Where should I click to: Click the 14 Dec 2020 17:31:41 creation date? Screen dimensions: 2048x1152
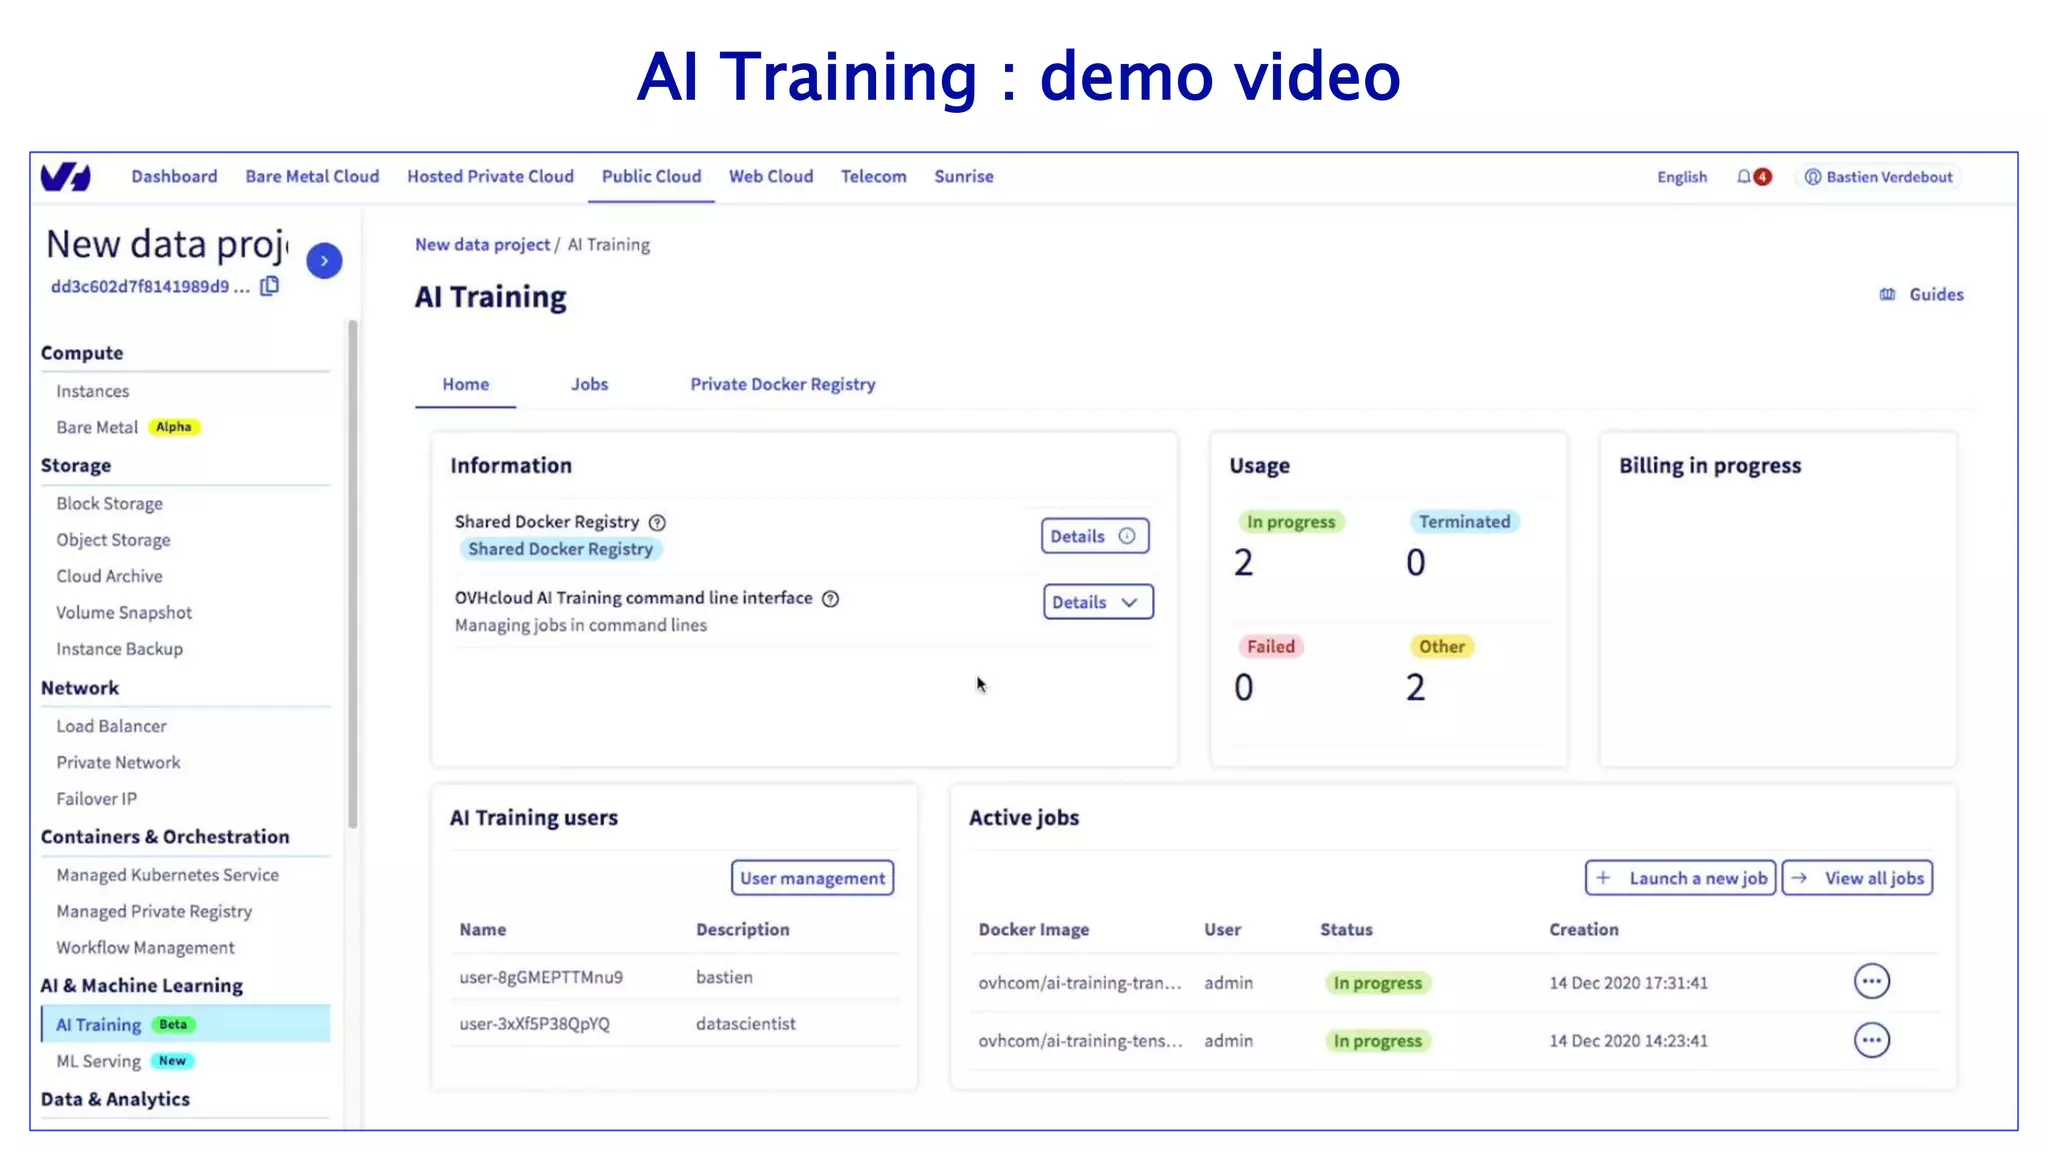tap(1628, 983)
